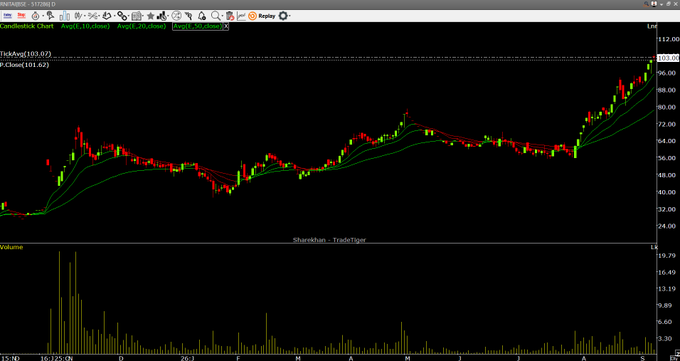
Task: Click the circular compare chart icon
Action: [x=177, y=16]
